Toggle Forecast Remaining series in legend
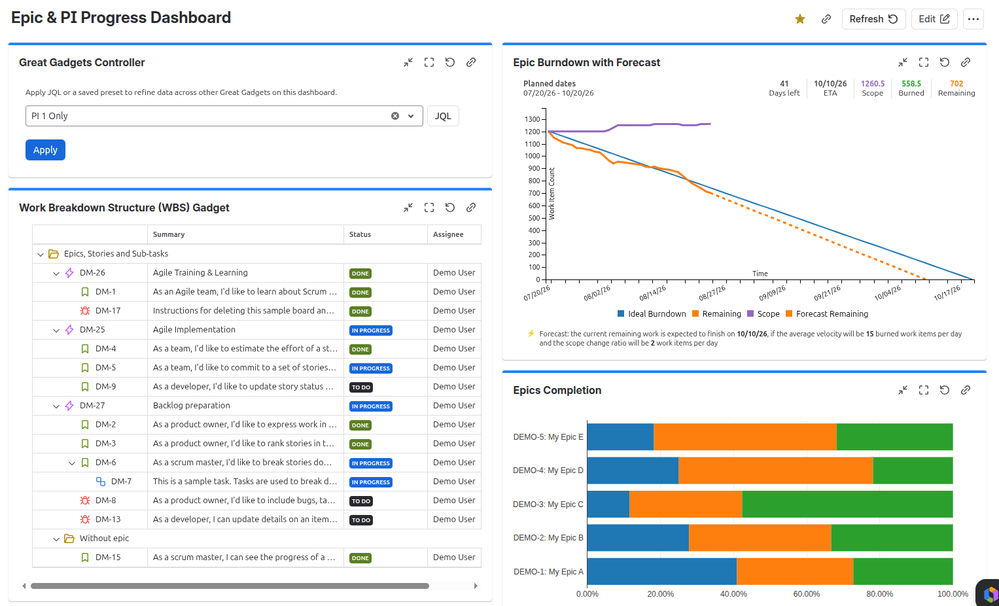The image size is (999, 606). [x=827, y=314]
